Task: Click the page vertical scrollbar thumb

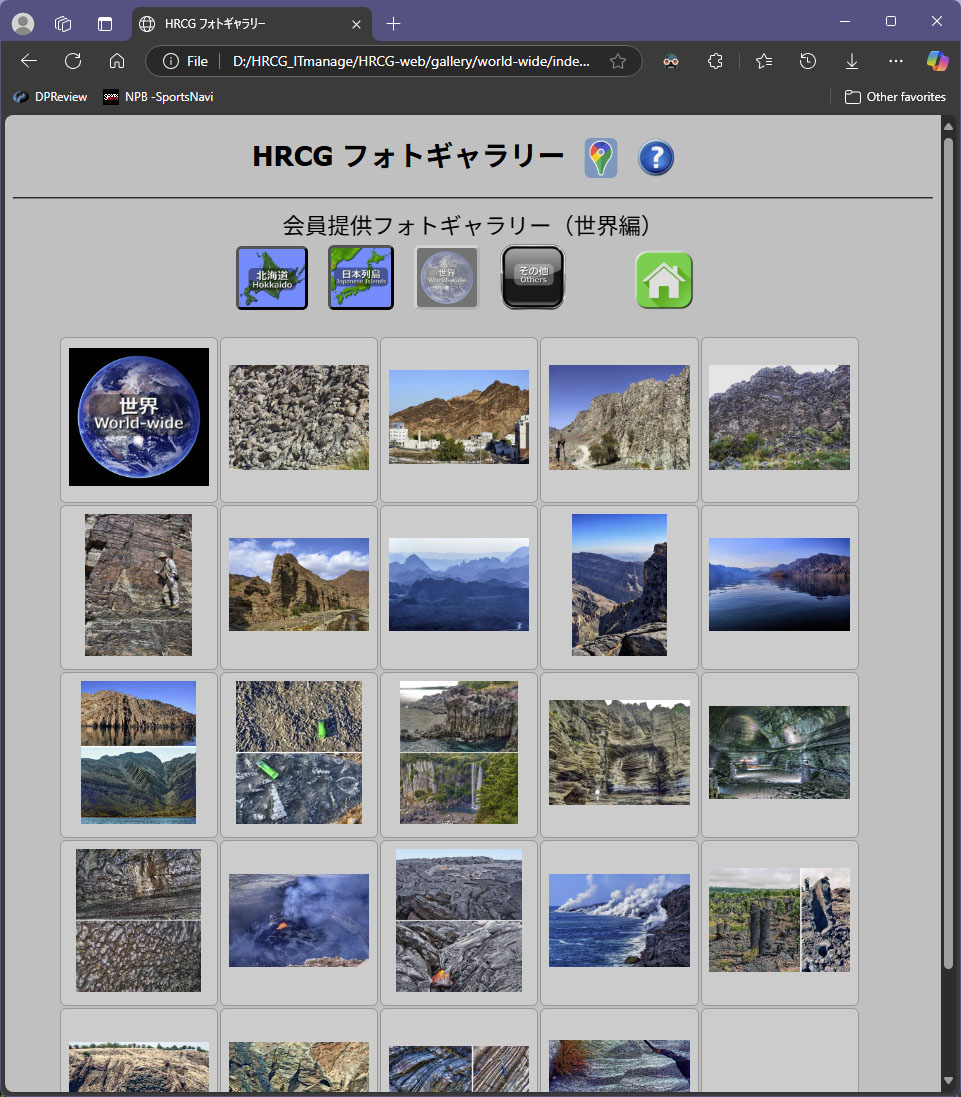Action: click(x=948, y=553)
